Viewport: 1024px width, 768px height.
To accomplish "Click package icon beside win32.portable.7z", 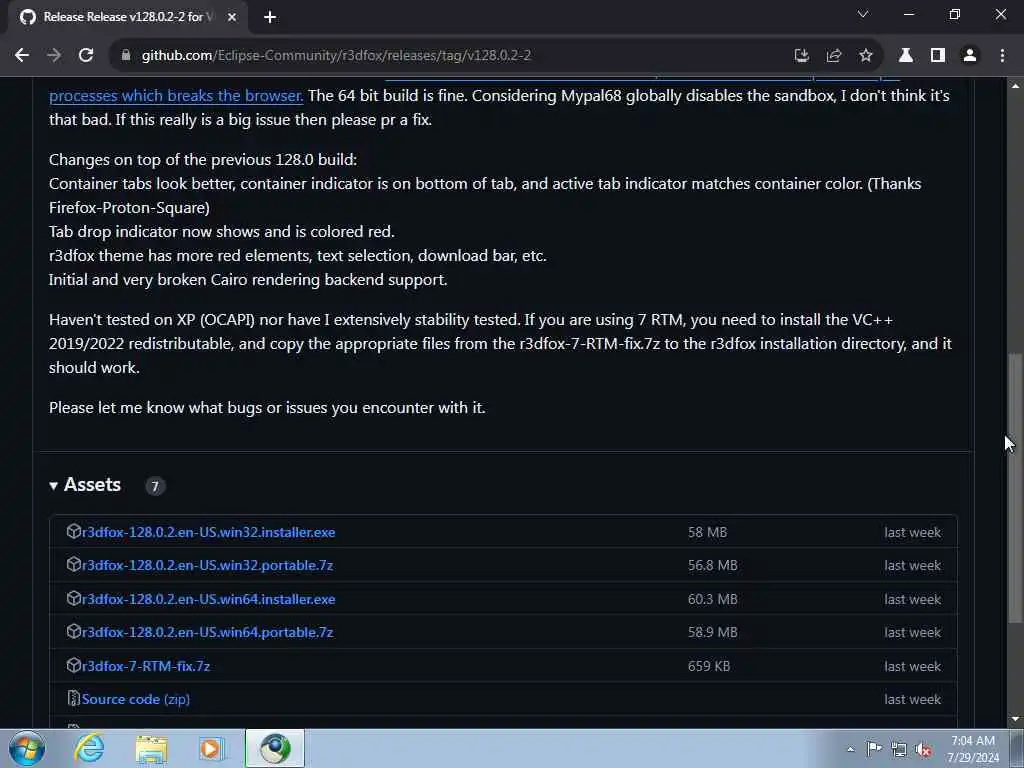I will 73,565.
